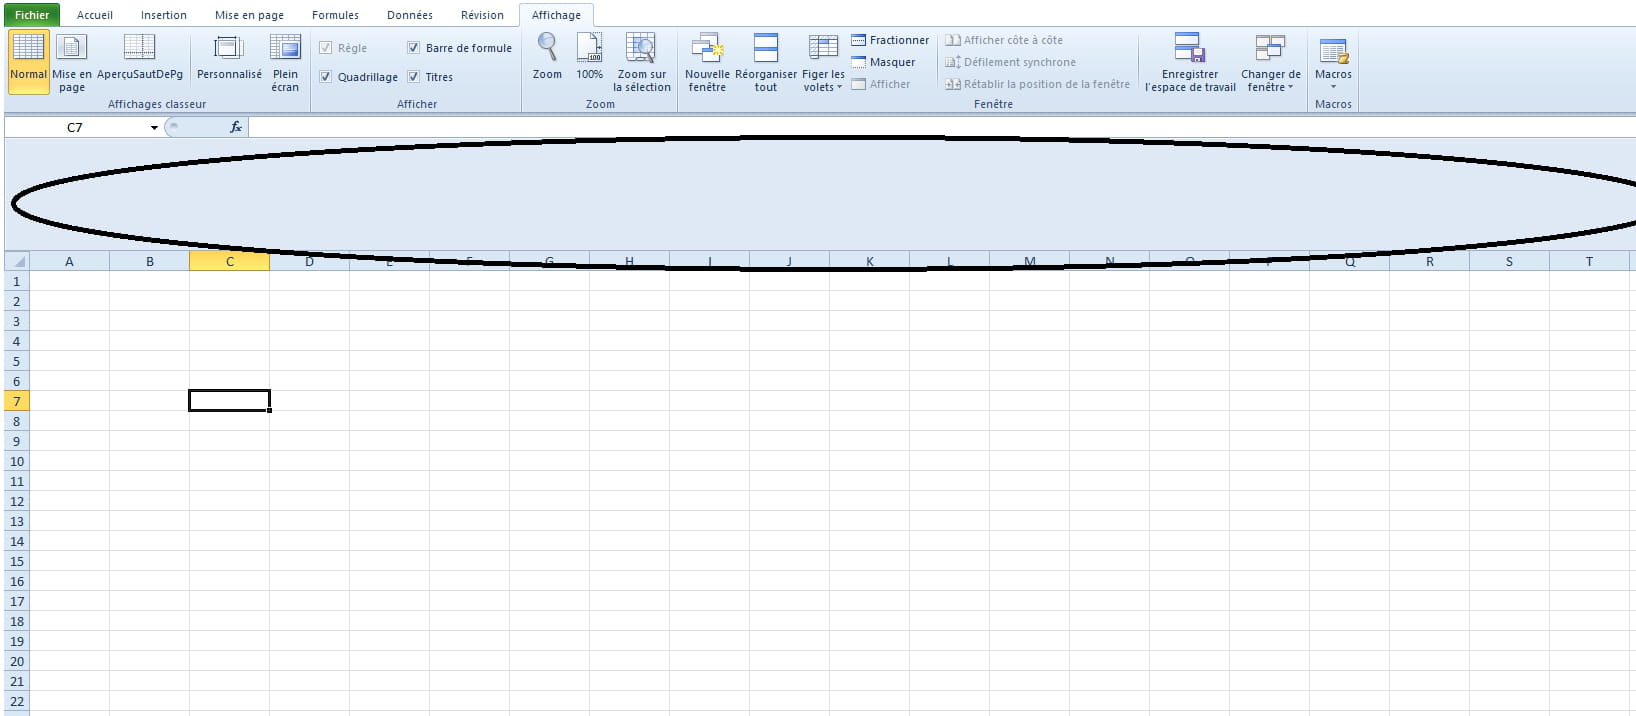Disable the Titres checkbox
This screenshot has width=1636, height=716.
(414, 77)
